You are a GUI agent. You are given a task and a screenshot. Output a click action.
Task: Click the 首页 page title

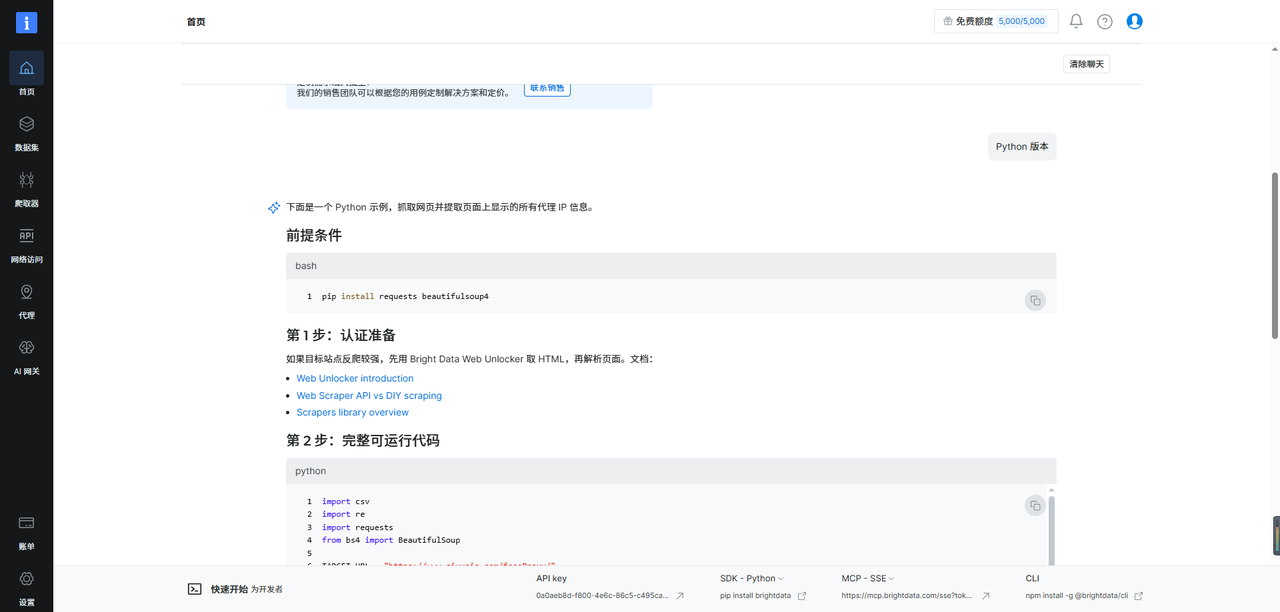tap(196, 21)
